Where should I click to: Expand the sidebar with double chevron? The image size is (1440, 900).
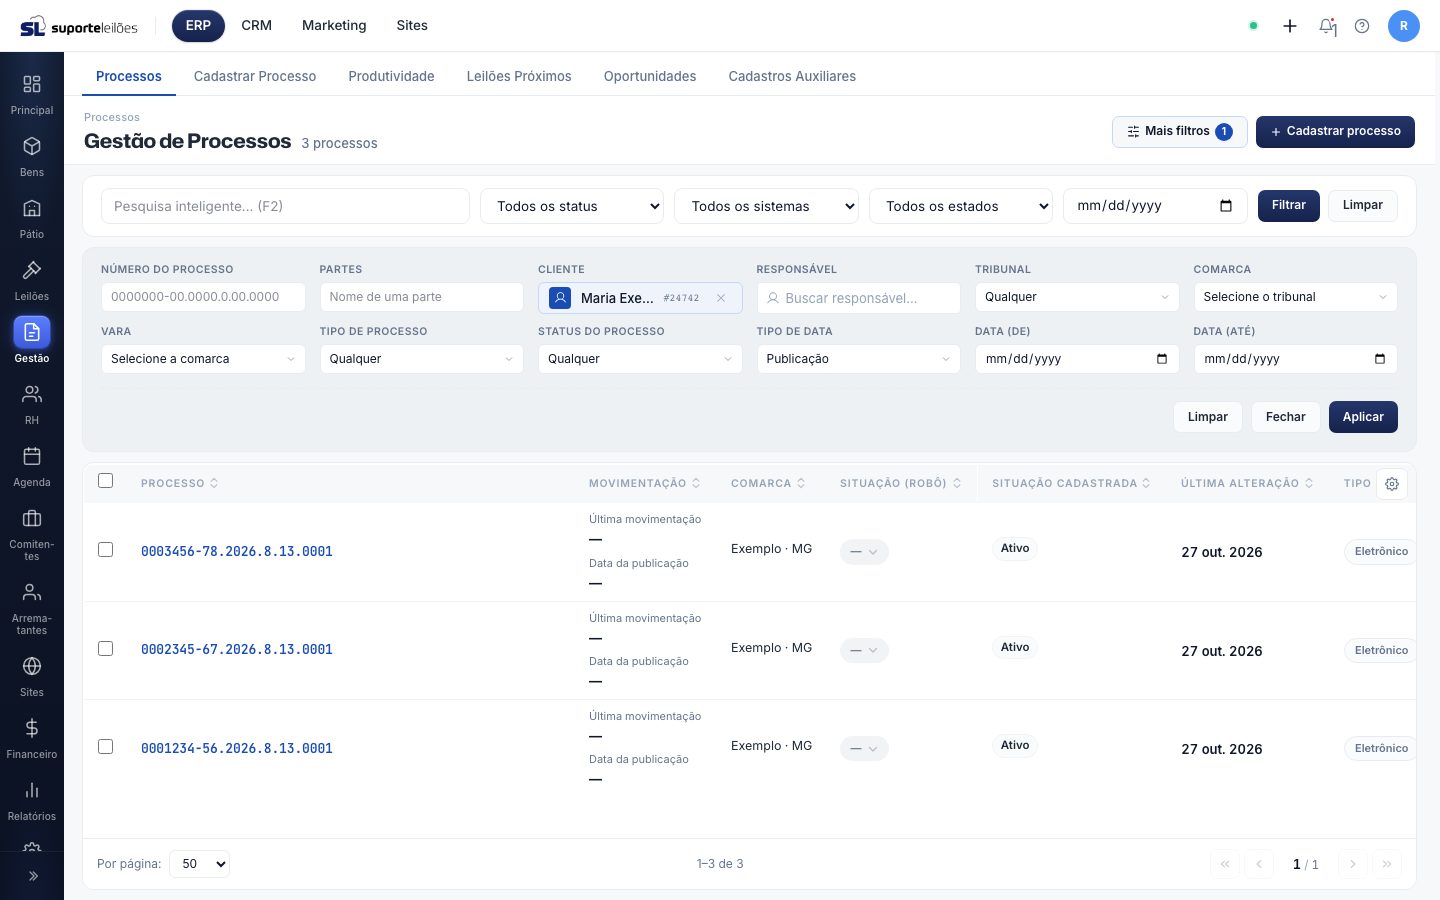pyautogui.click(x=32, y=876)
